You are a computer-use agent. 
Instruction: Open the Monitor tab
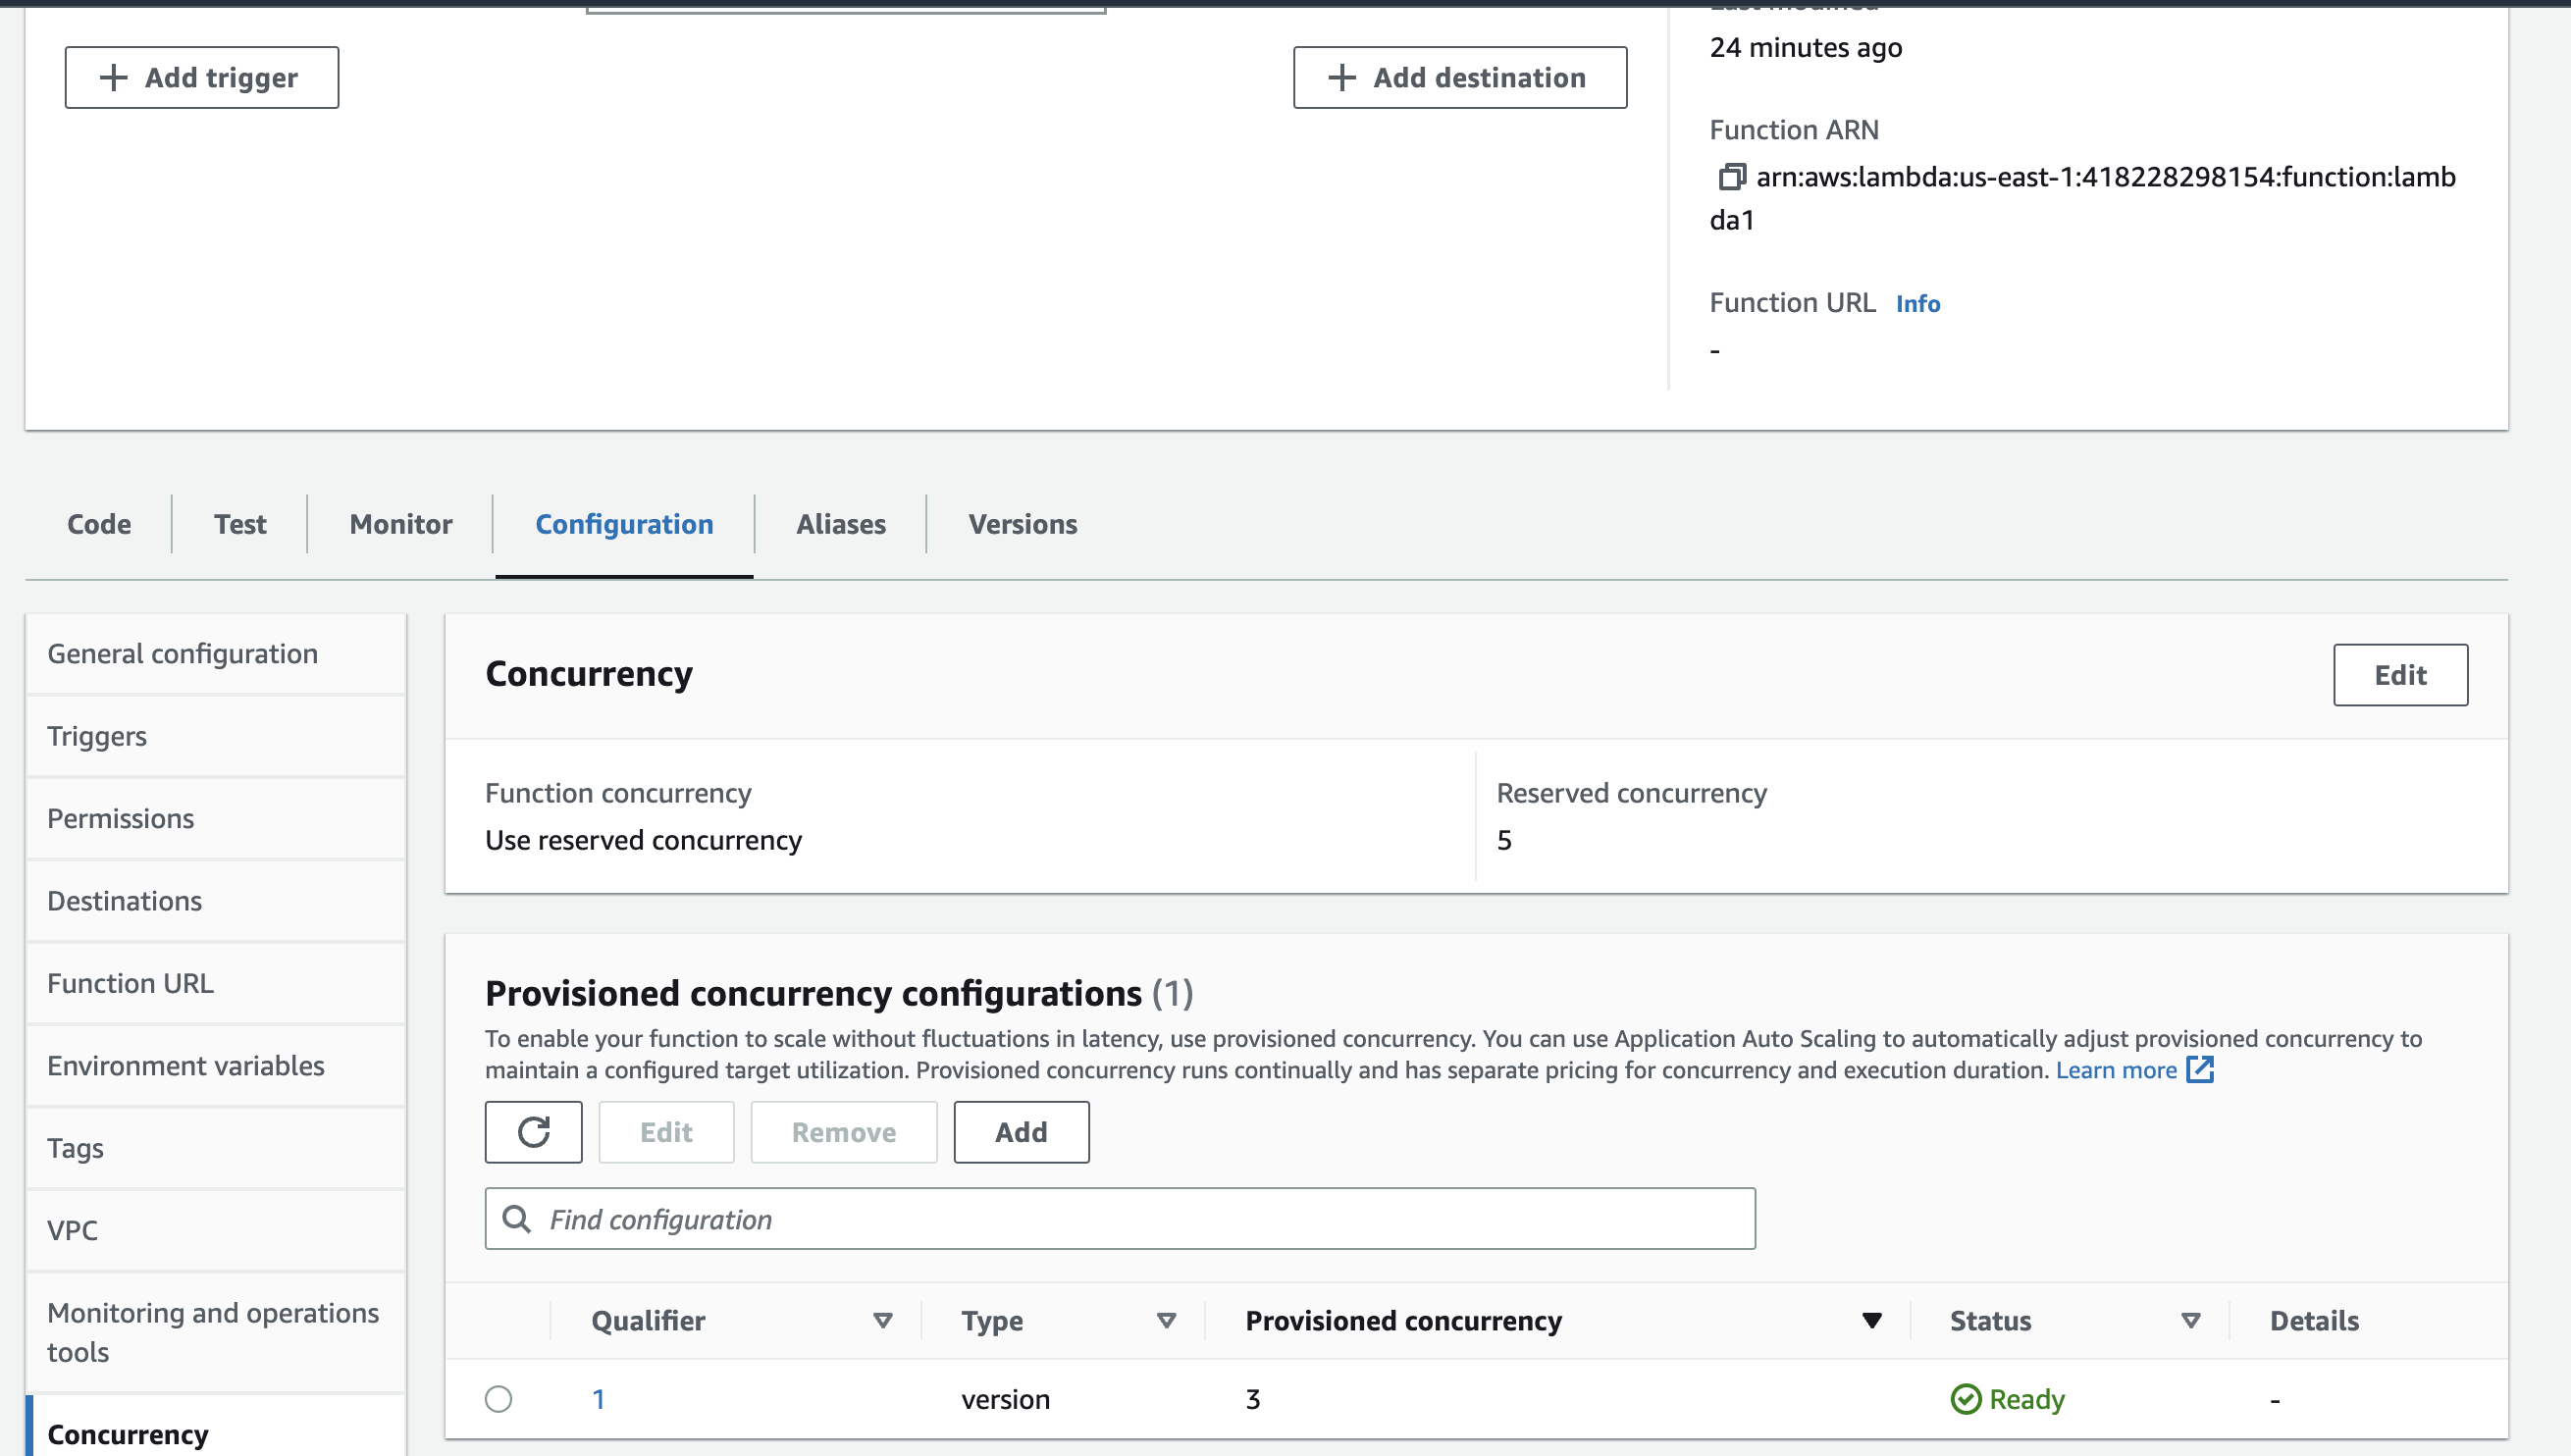pos(400,524)
